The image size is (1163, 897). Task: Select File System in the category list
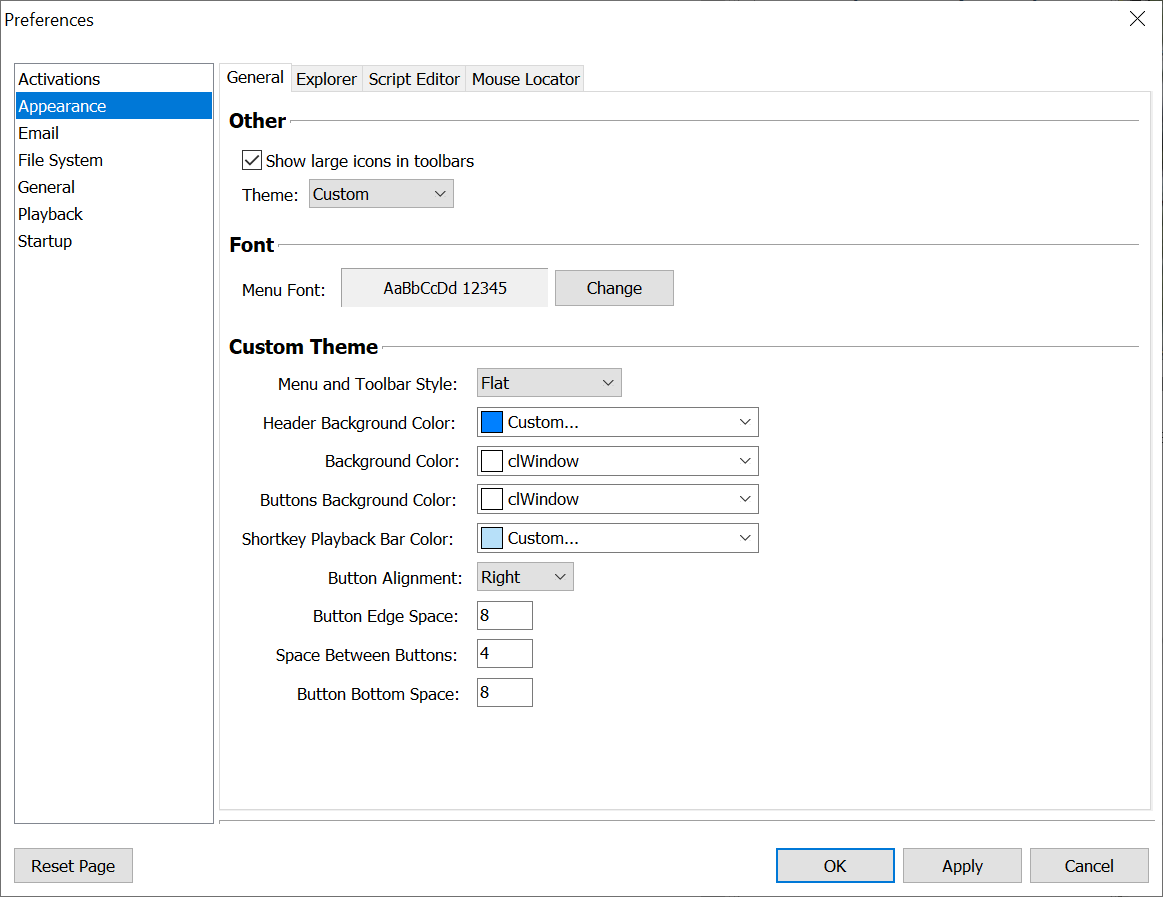tap(60, 160)
